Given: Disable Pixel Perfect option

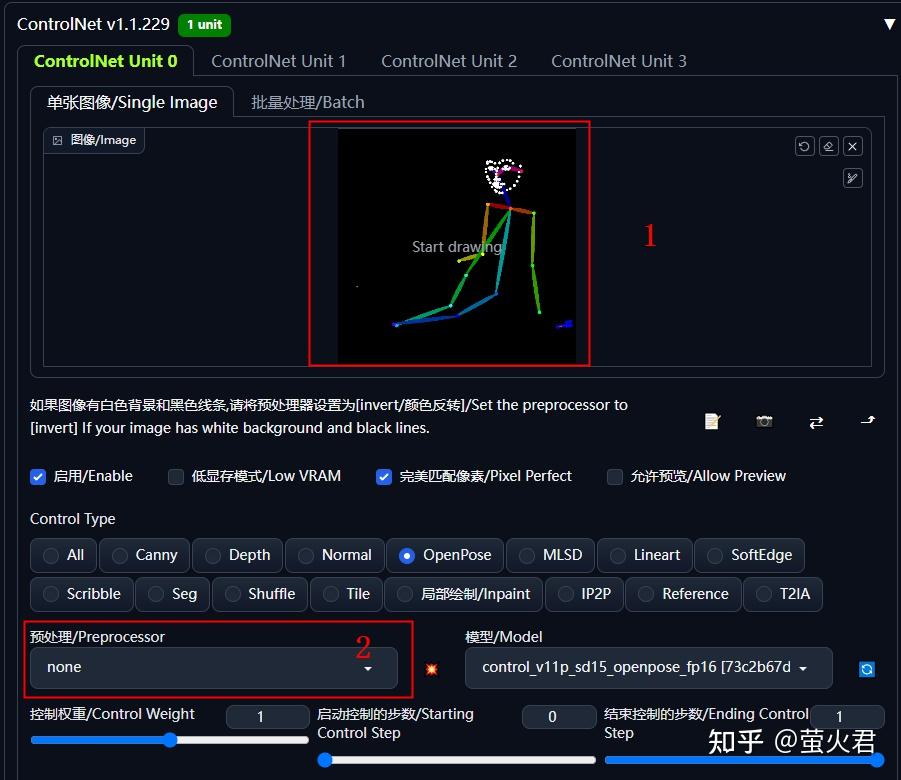Looking at the screenshot, I should 384,477.
